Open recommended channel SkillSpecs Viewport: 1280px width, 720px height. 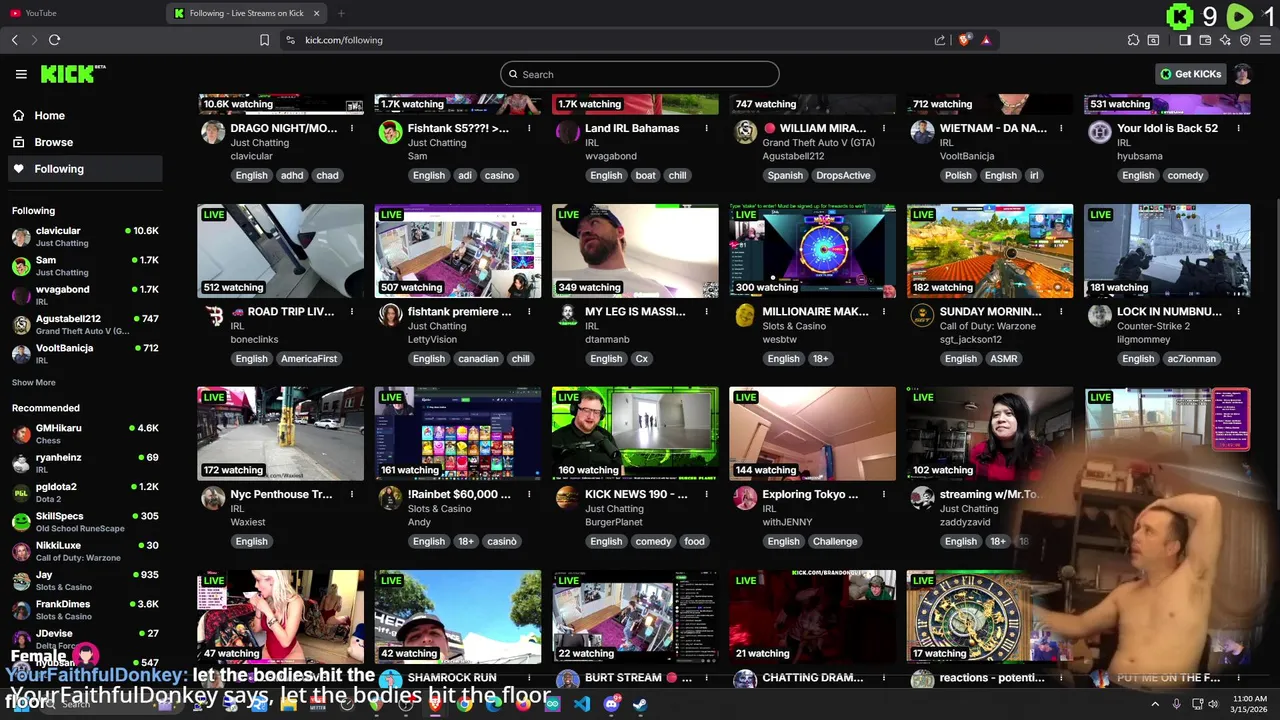coord(85,522)
